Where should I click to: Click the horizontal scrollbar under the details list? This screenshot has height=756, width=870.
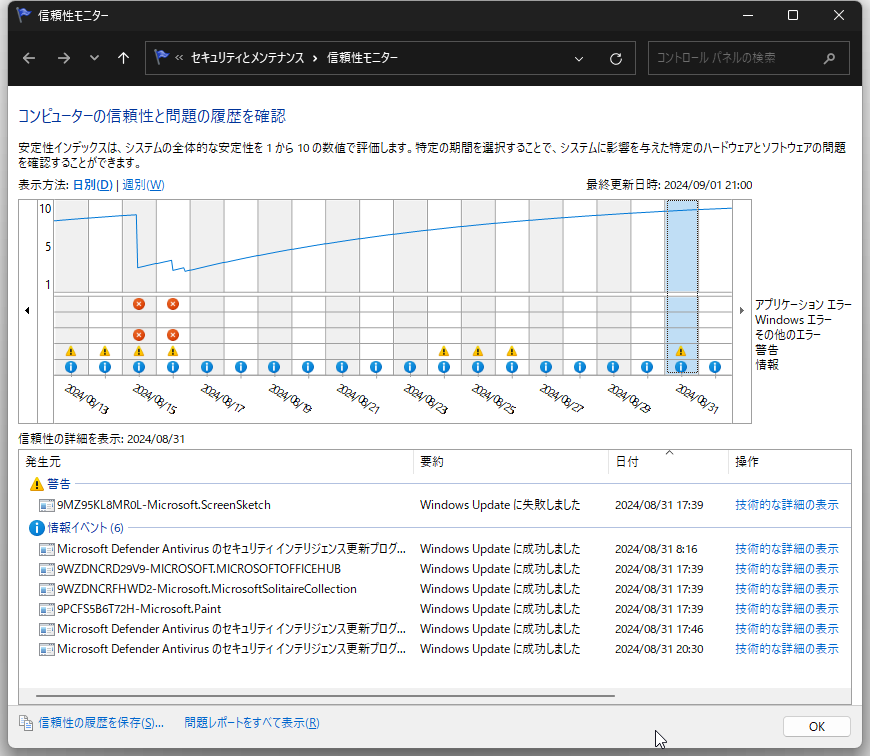coord(325,695)
